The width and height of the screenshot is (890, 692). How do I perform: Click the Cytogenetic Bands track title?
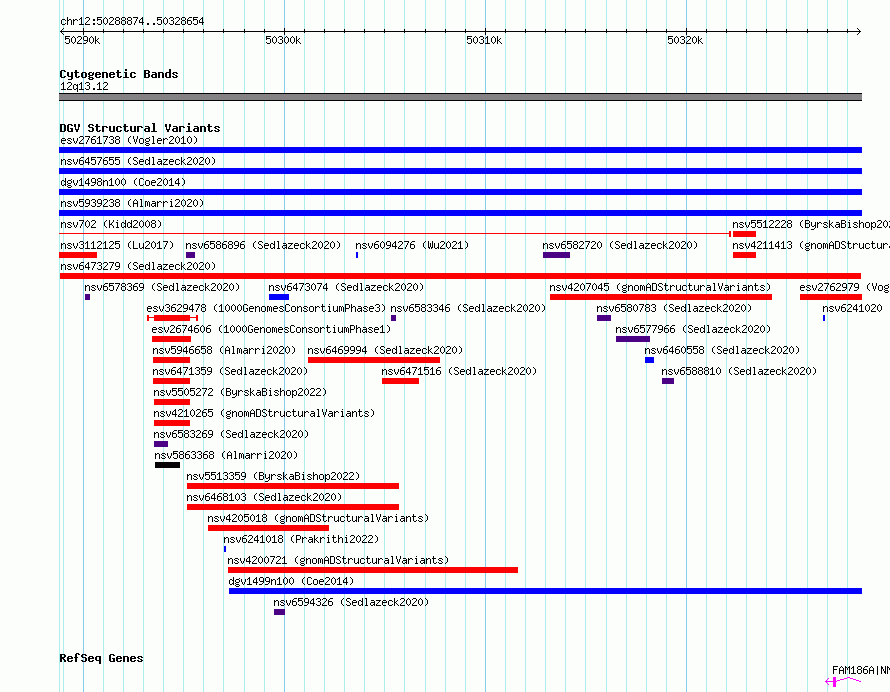click(x=119, y=74)
